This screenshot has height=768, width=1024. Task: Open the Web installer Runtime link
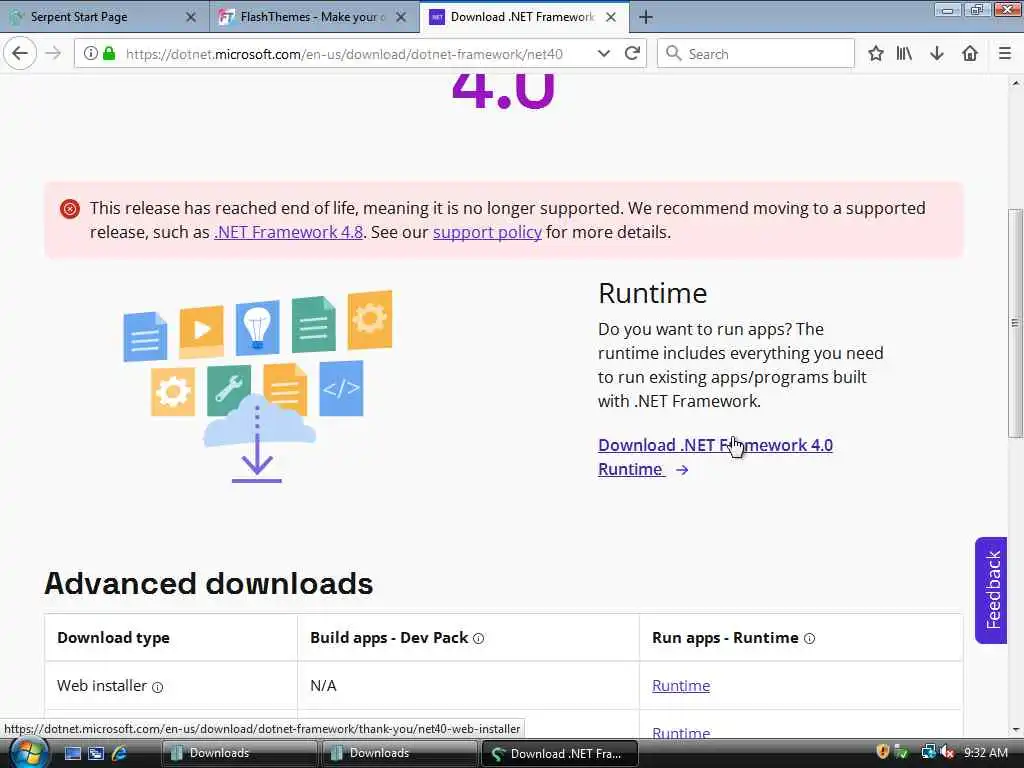pyautogui.click(x=680, y=686)
